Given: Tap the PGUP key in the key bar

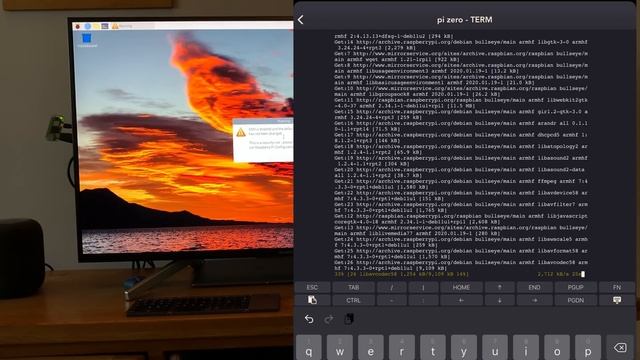Looking at the screenshot, I should click(576, 287).
